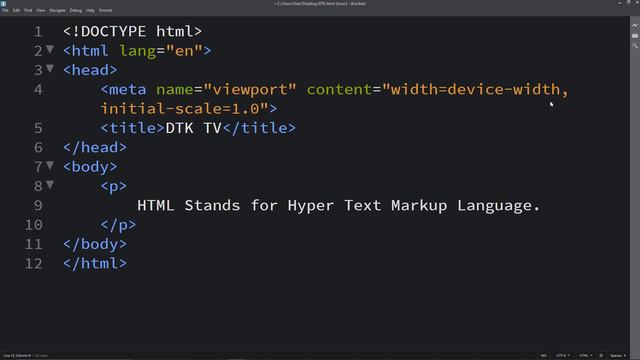Click line number 12 in the gutter
Image resolution: width=640 pixels, height=360 pixels.
(34, 263)
